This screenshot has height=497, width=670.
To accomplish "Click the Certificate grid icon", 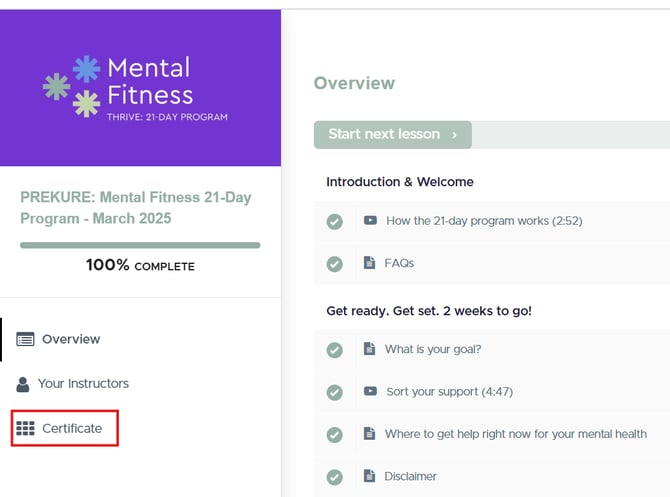I will tap(25, 429).
